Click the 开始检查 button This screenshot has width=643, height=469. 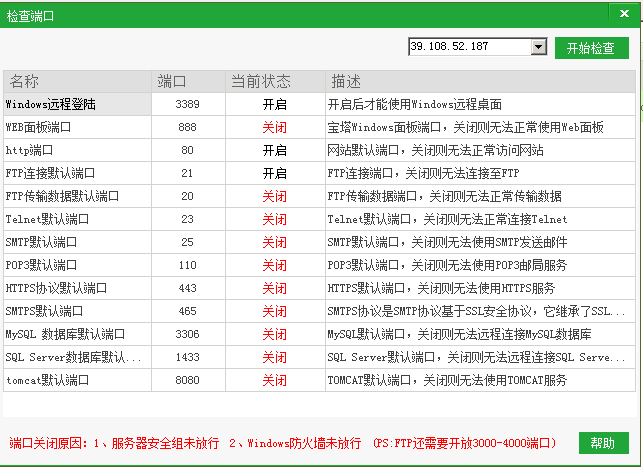[591, 48]
